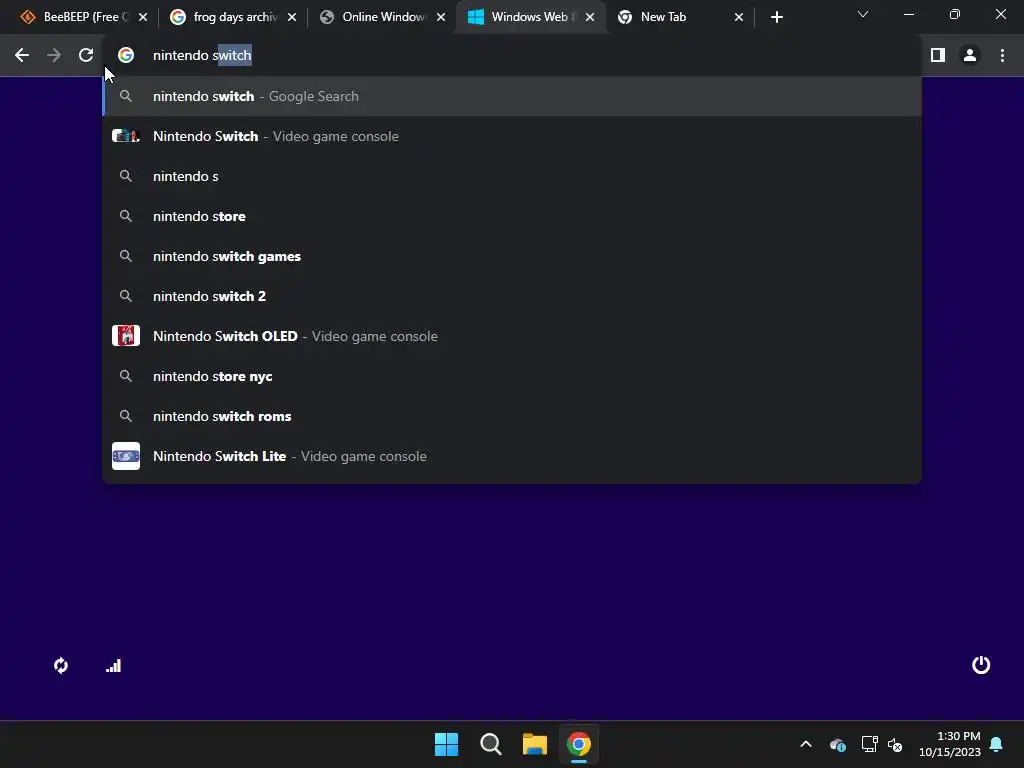Pick the 'nintendo switch 2' suggestion

point(512,296)
